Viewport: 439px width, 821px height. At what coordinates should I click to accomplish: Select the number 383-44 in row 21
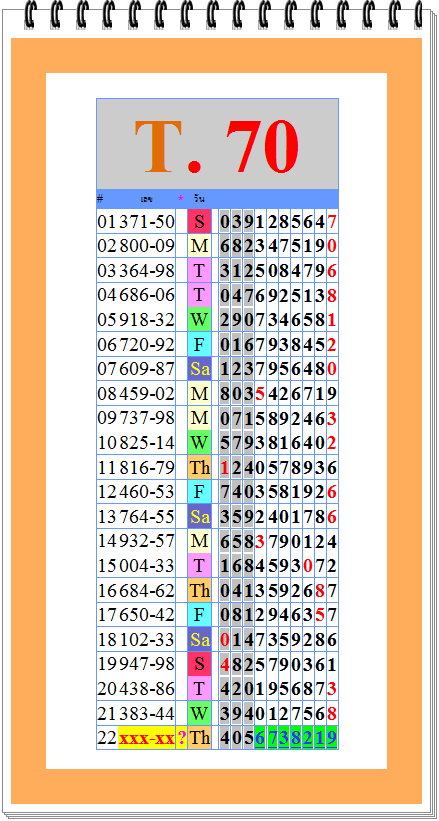(147, 713)
